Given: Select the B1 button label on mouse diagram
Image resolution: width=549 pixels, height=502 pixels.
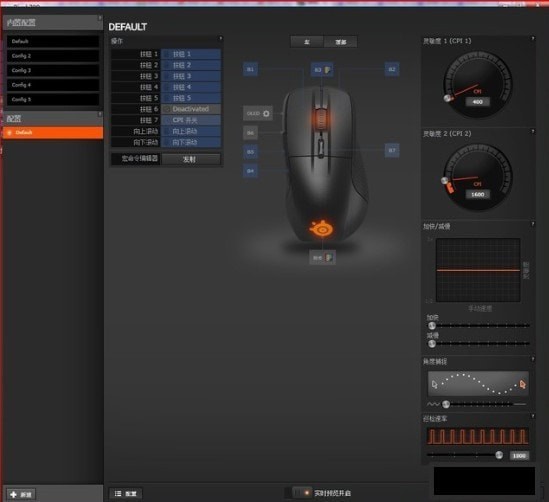Looking at the screenshot, I should (250, 69).
